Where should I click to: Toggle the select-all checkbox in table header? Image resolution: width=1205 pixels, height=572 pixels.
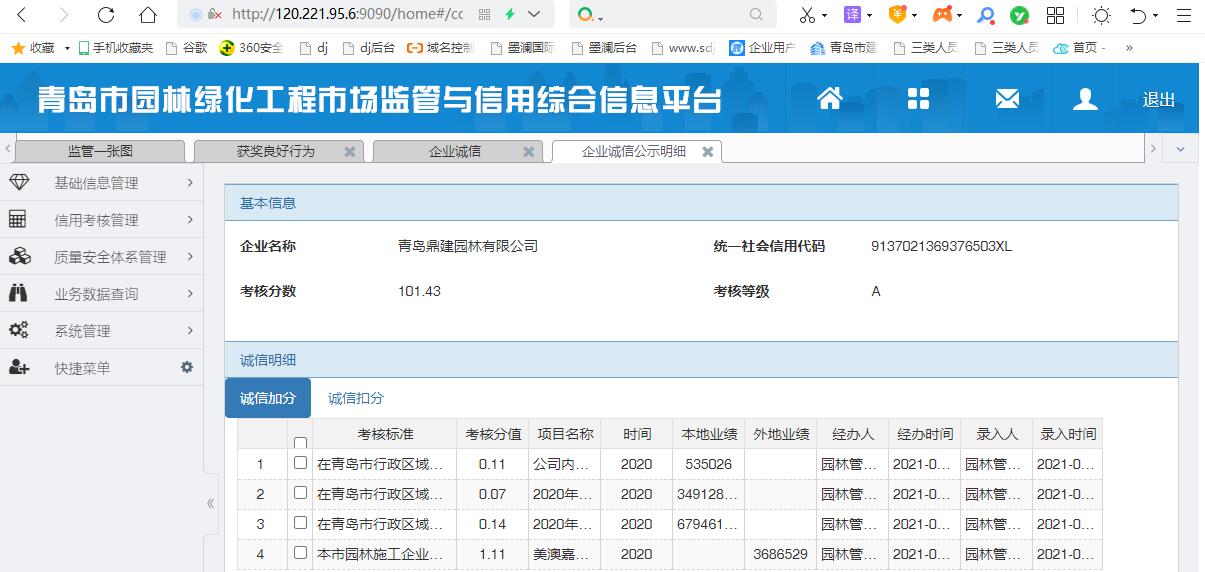click(x=300, y=443)
